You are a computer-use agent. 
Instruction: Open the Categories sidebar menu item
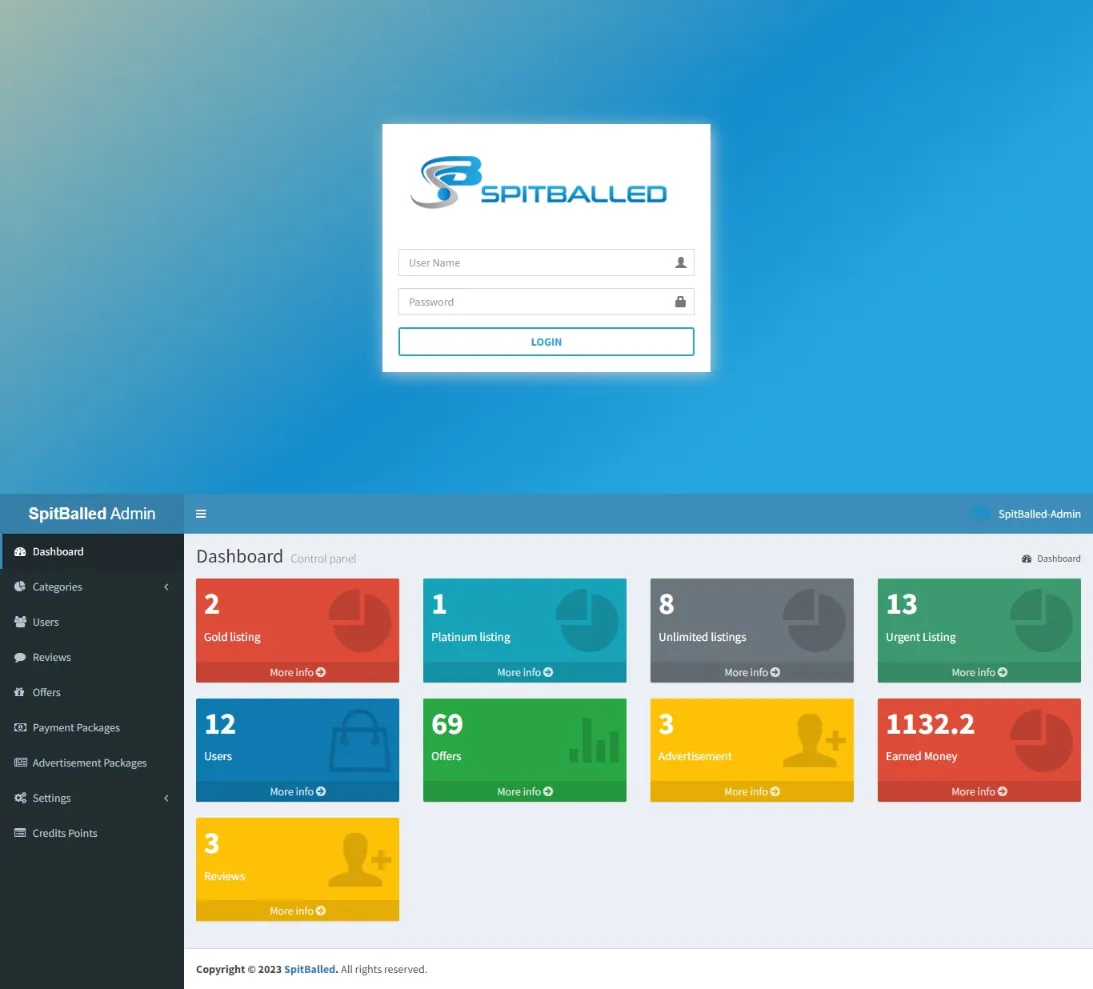pos(92,587)
